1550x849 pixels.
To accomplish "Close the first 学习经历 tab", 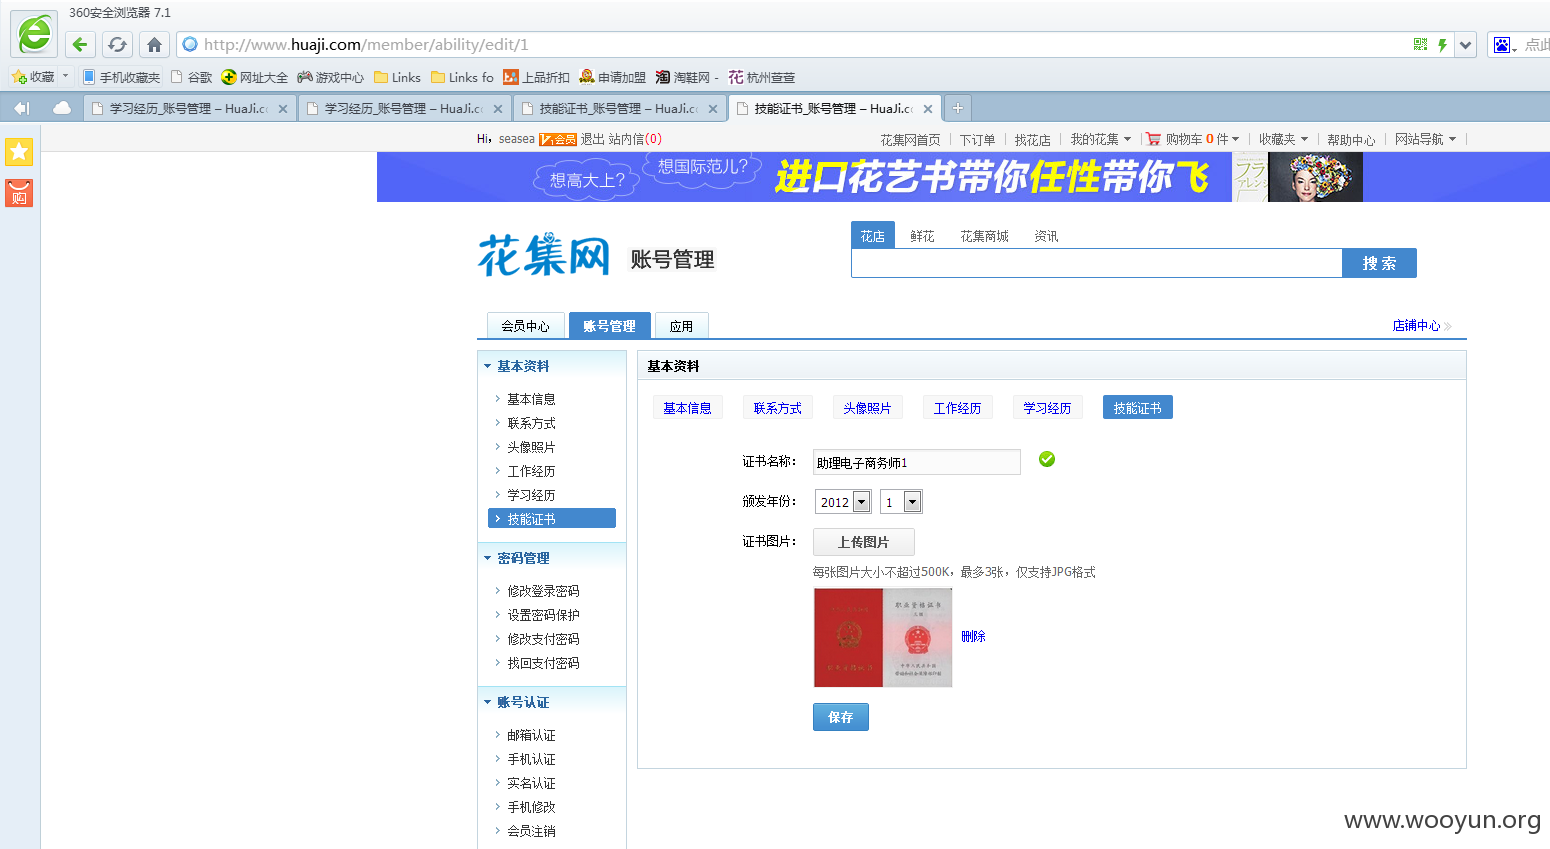I will click(x=283, y=109).
